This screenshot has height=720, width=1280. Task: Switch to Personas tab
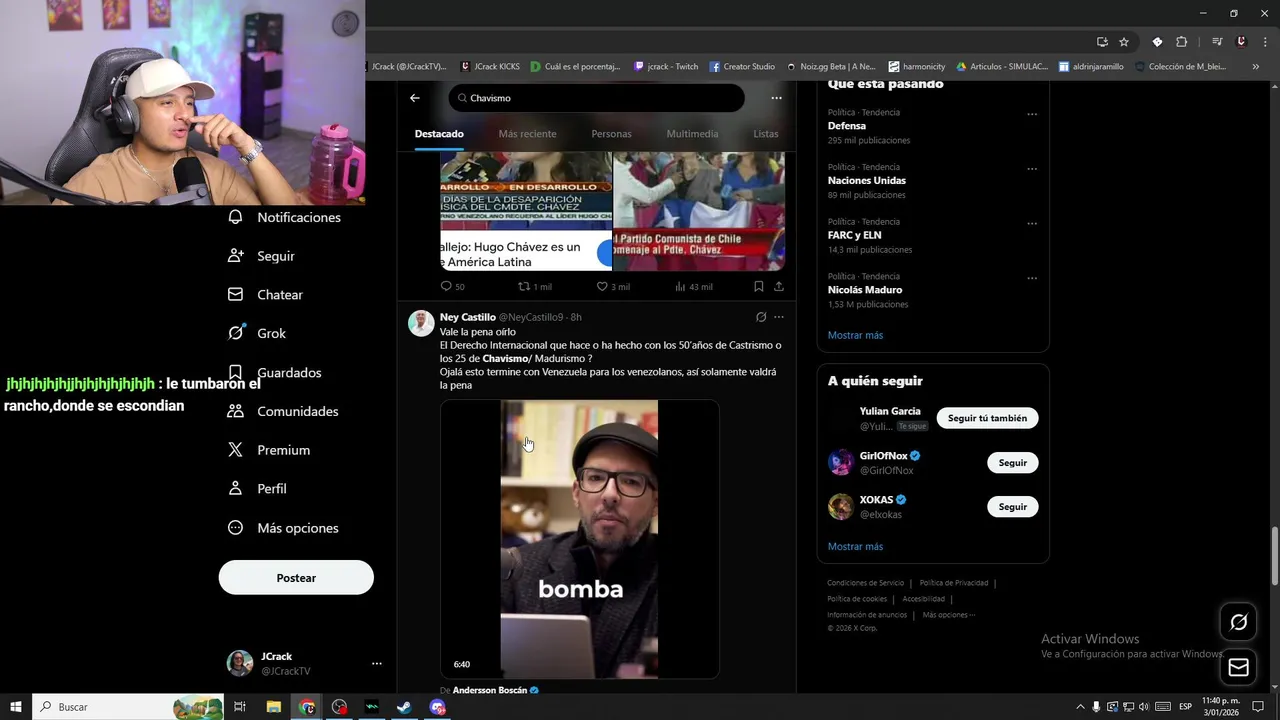pyautogui.click(x=611, y=134)
